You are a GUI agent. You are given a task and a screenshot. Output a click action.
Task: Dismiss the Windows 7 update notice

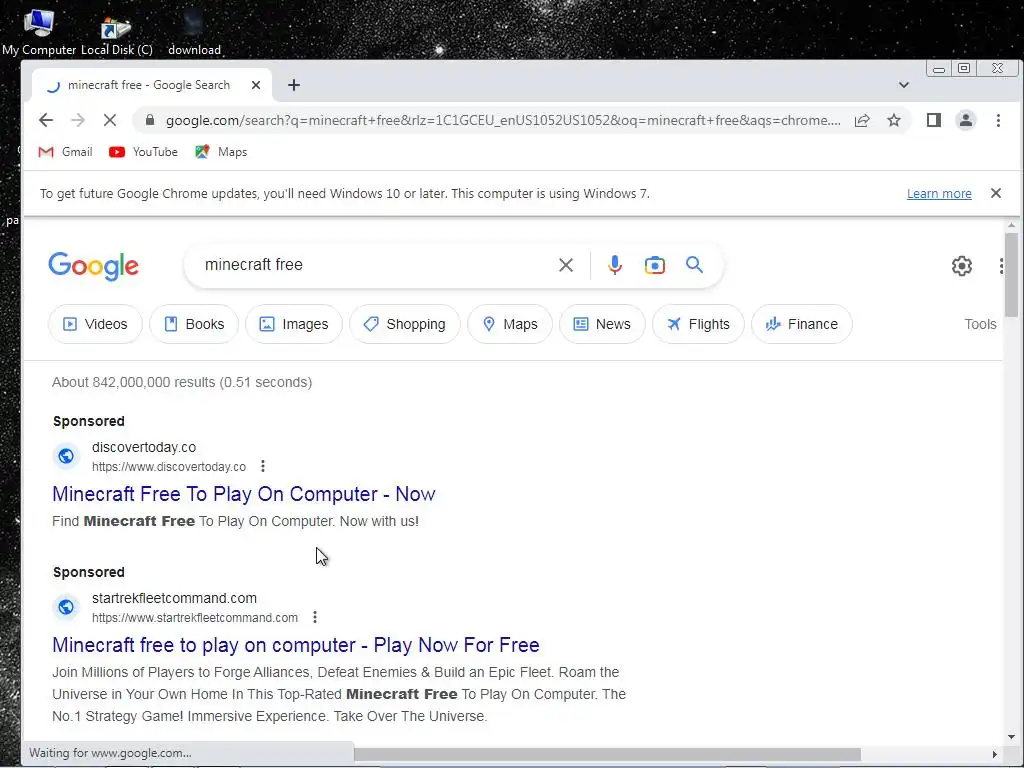996,193
